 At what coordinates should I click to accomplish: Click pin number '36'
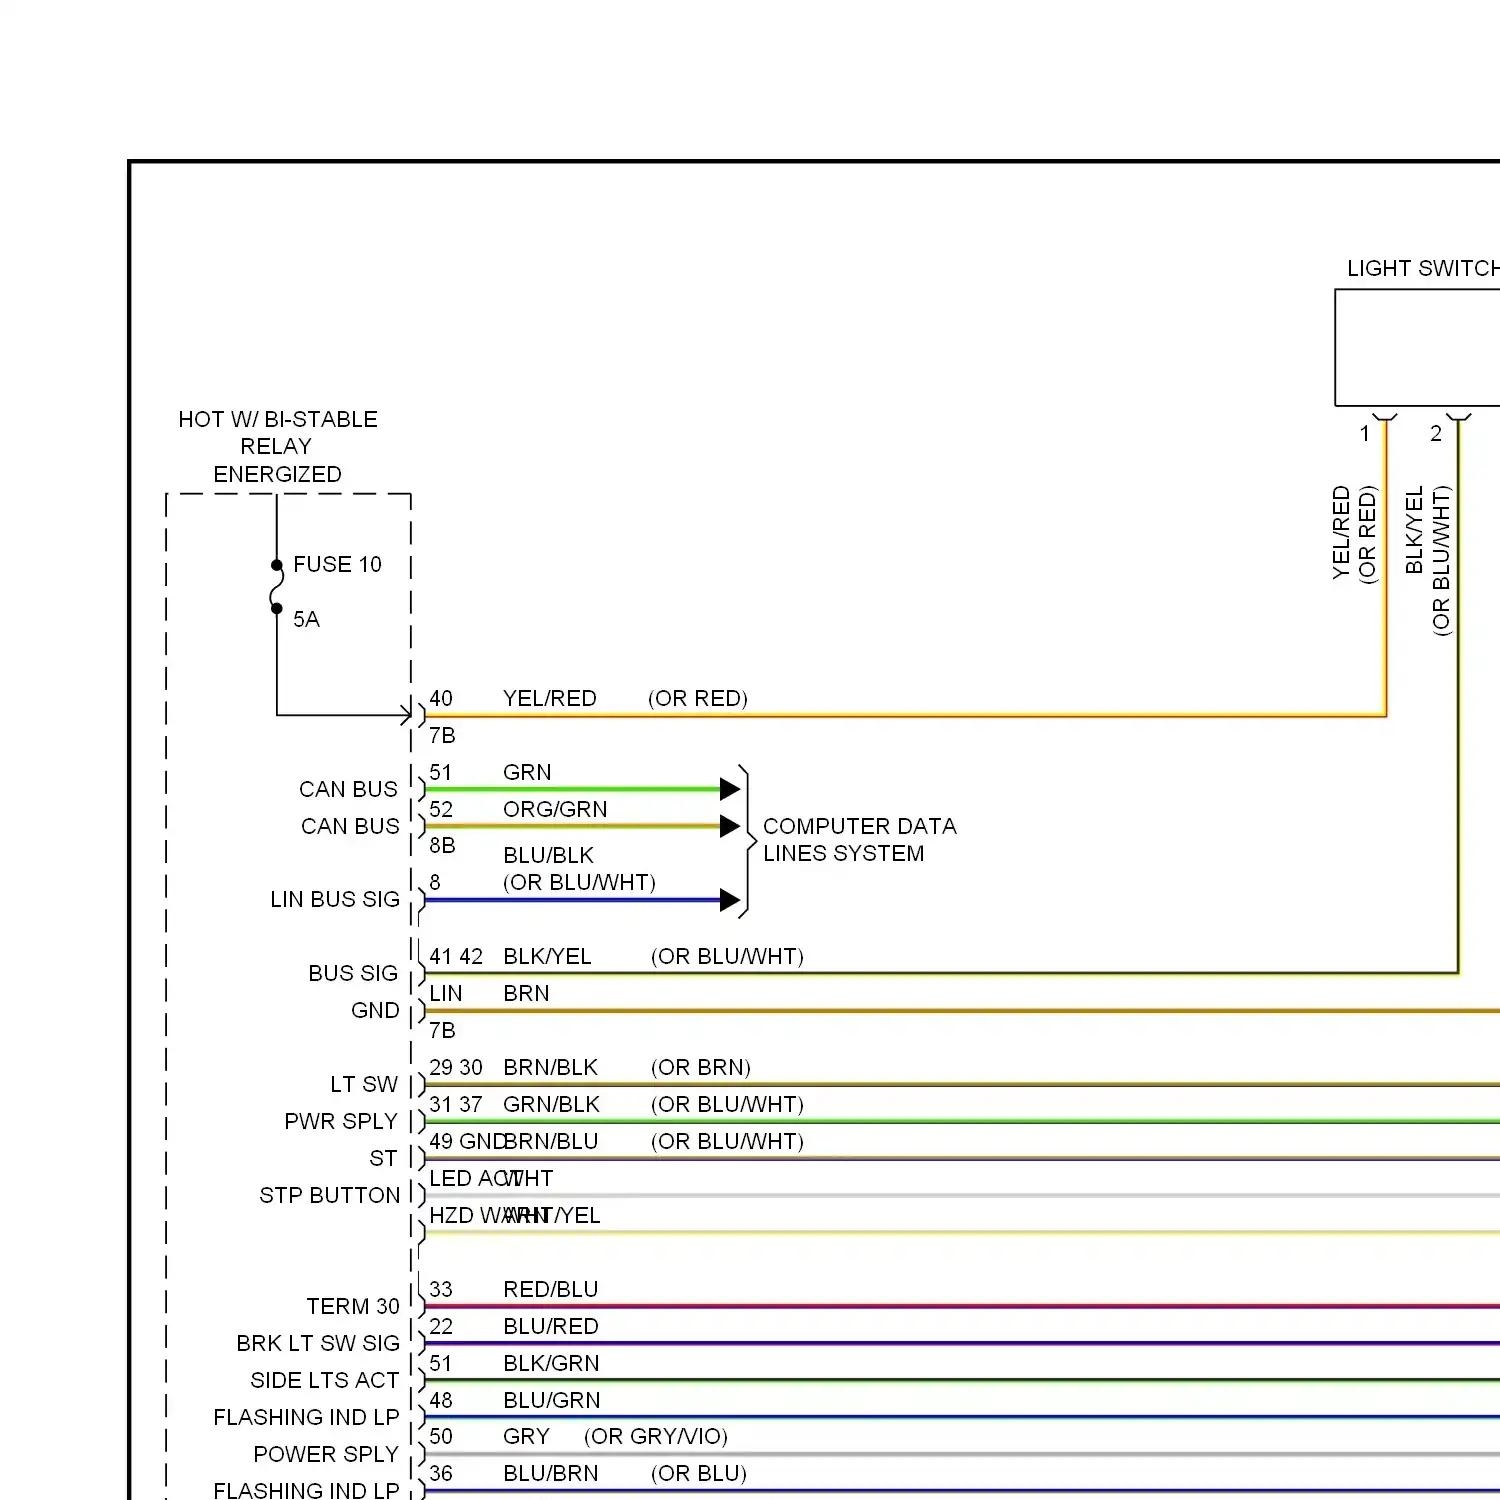[x=441, y=1473]
